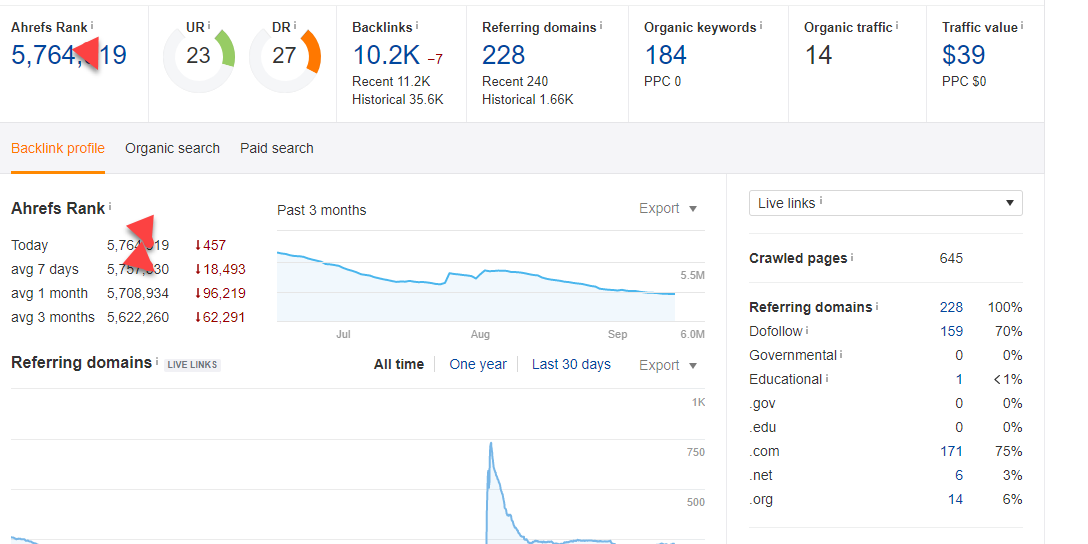Click the DR 27 gauge
1088x544 pixels.
click(x=284, y=56)
